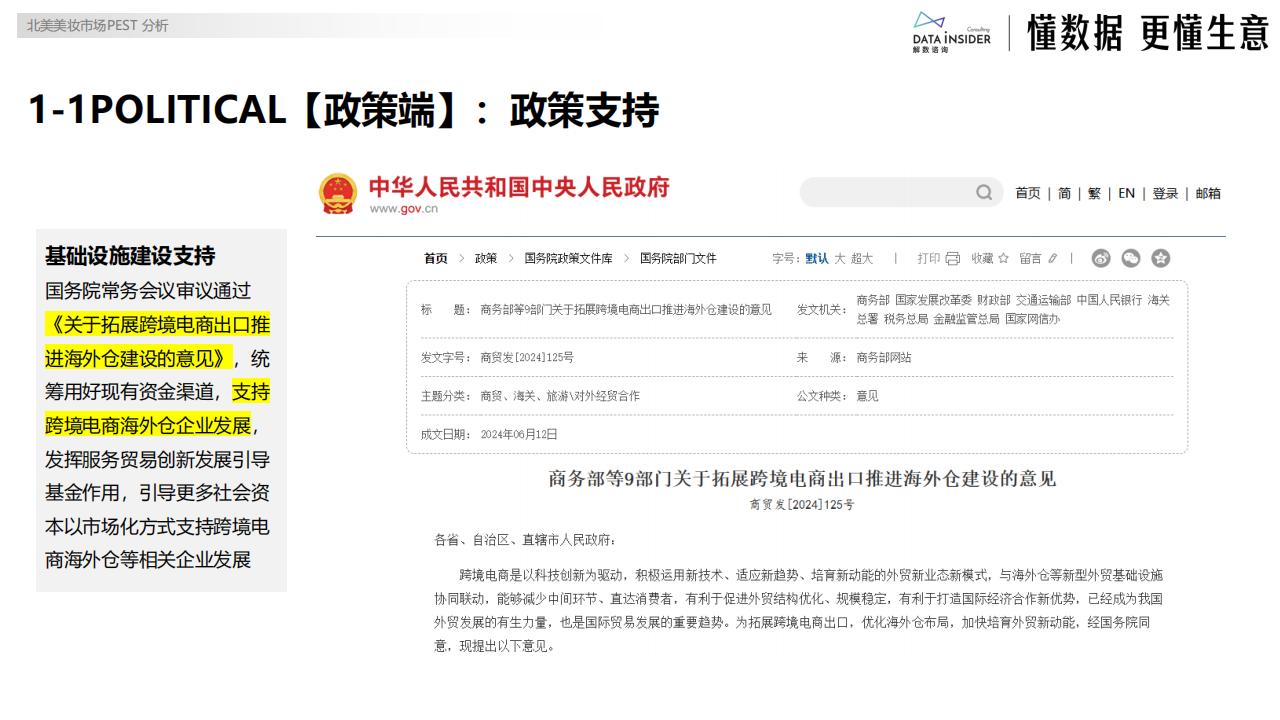Click the star icon beside 收藏

click(1004, 259)
